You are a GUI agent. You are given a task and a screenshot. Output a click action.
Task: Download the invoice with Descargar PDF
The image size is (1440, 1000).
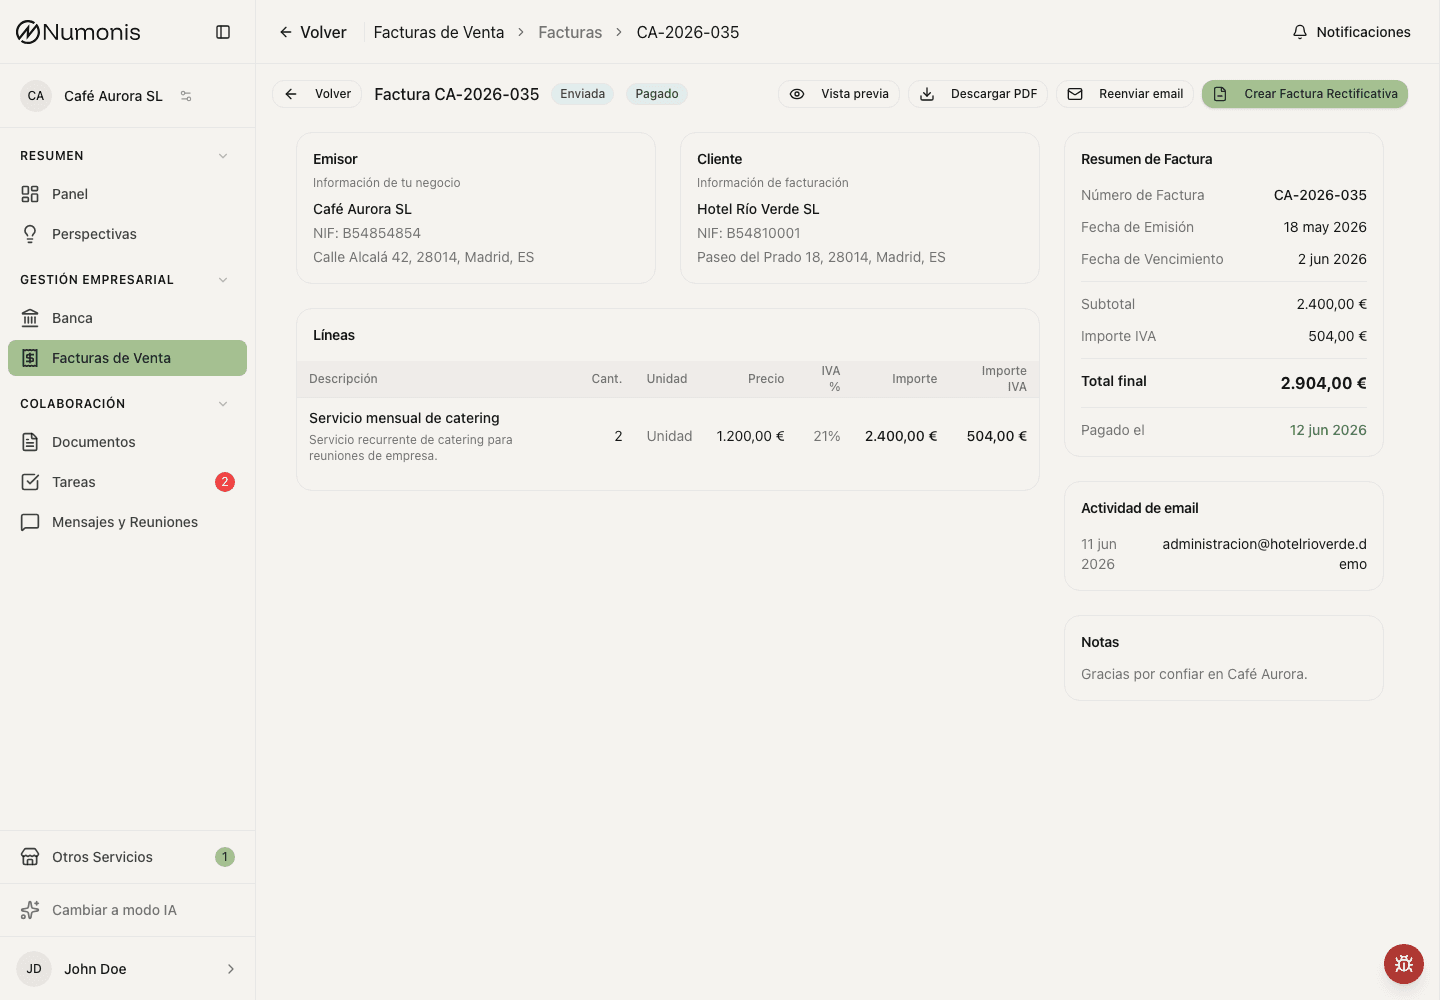(978, 94)
